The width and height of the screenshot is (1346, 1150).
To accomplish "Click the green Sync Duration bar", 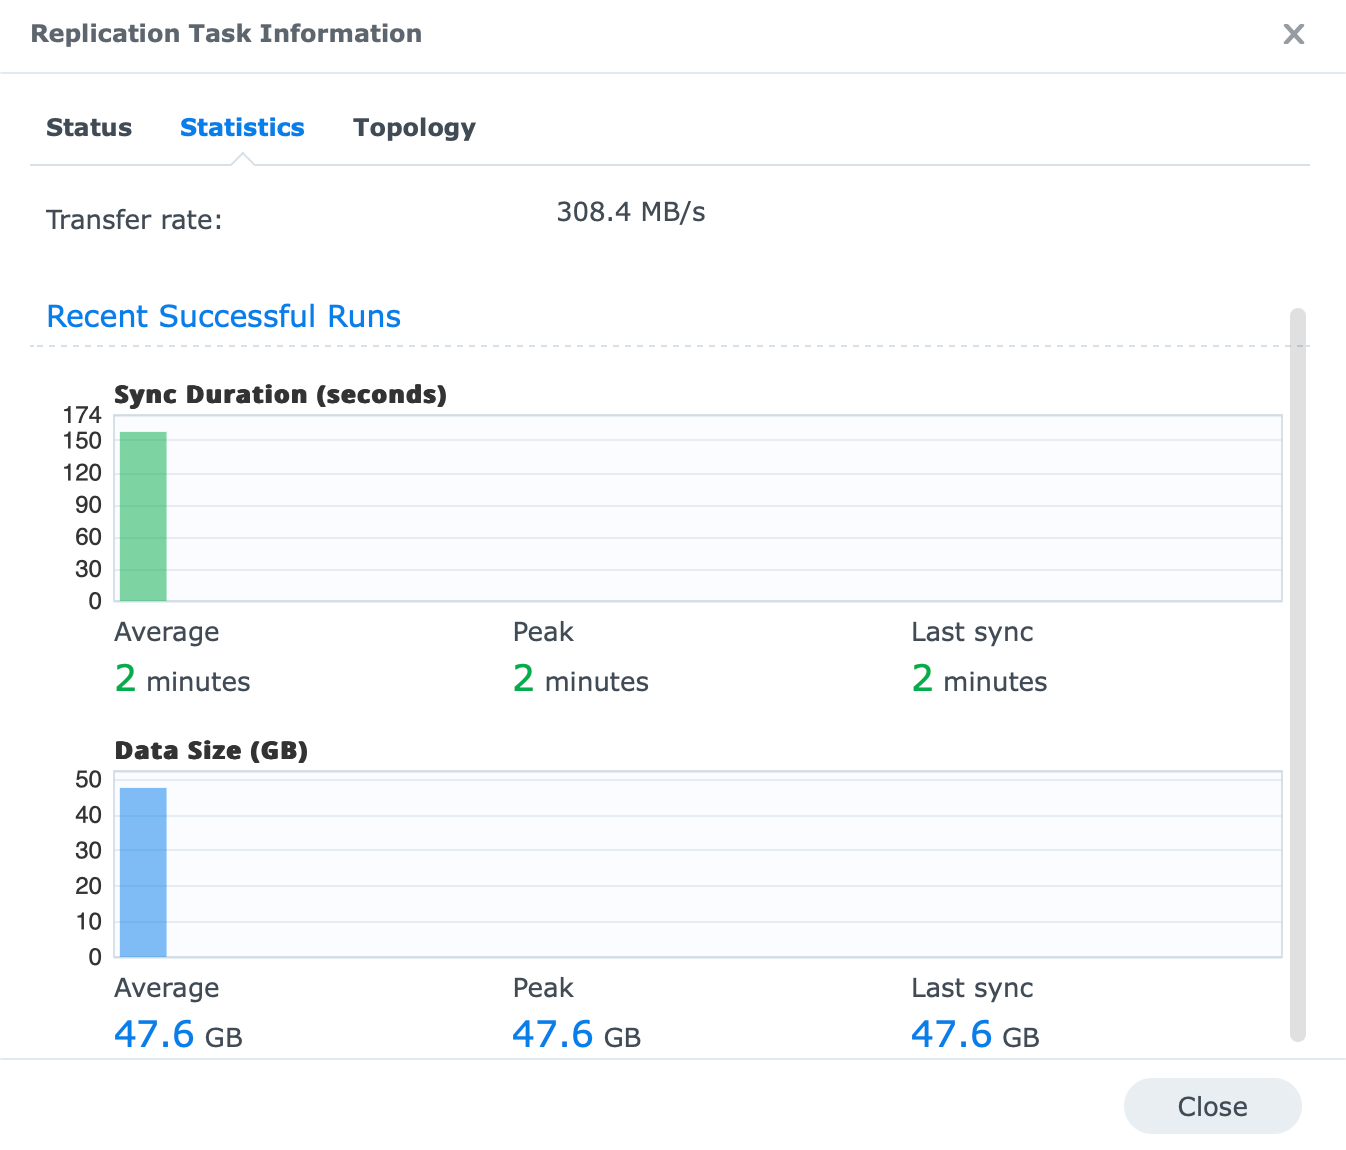I will tap(143, 516).
